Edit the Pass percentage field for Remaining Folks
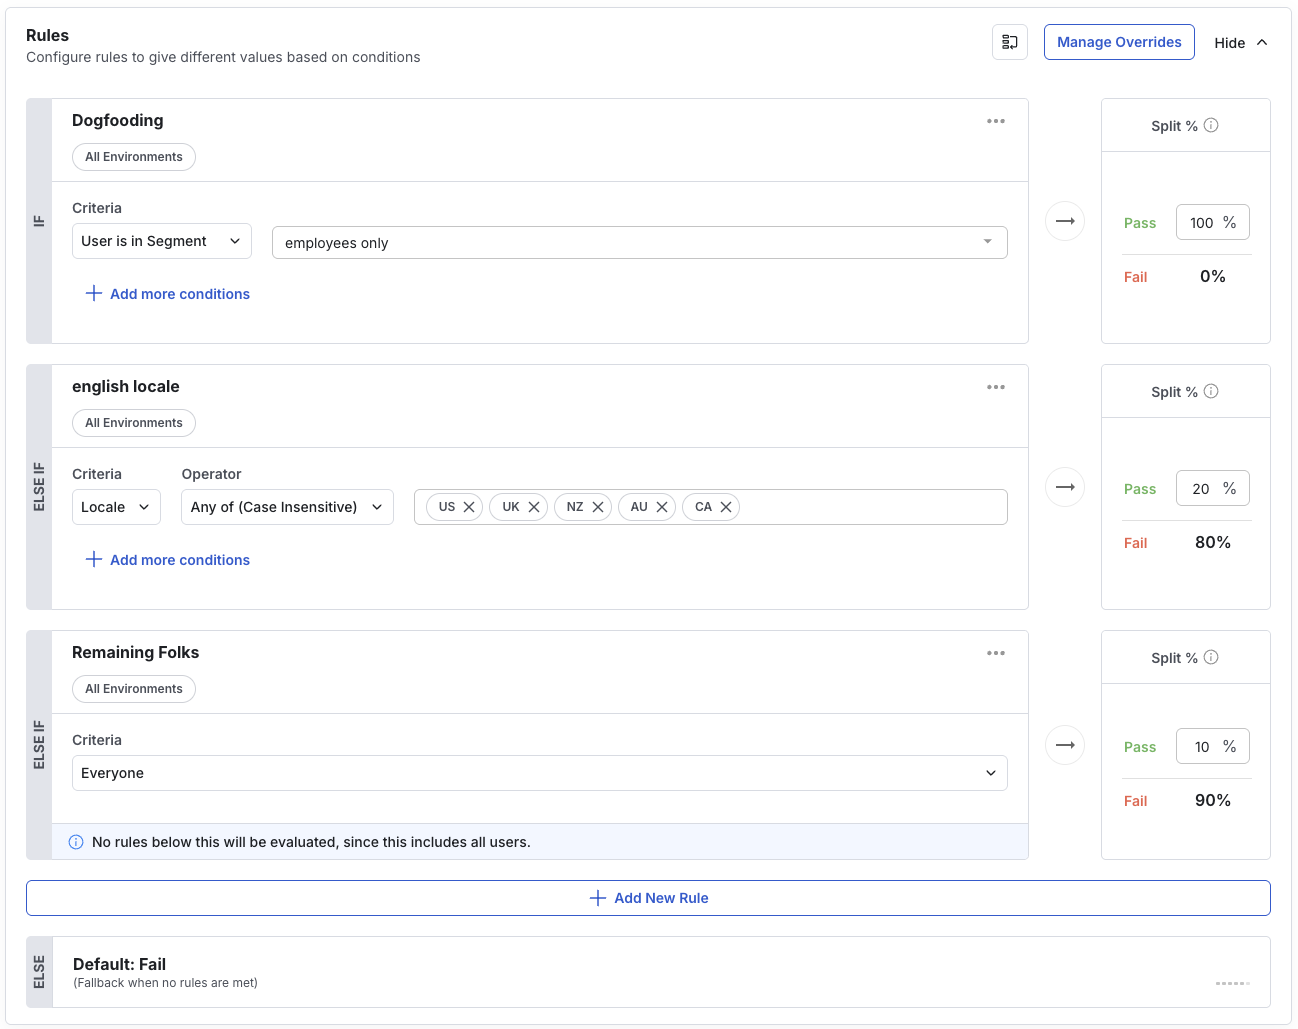Screen dimensions: 1298x1029 click(x=1202, y=747)
